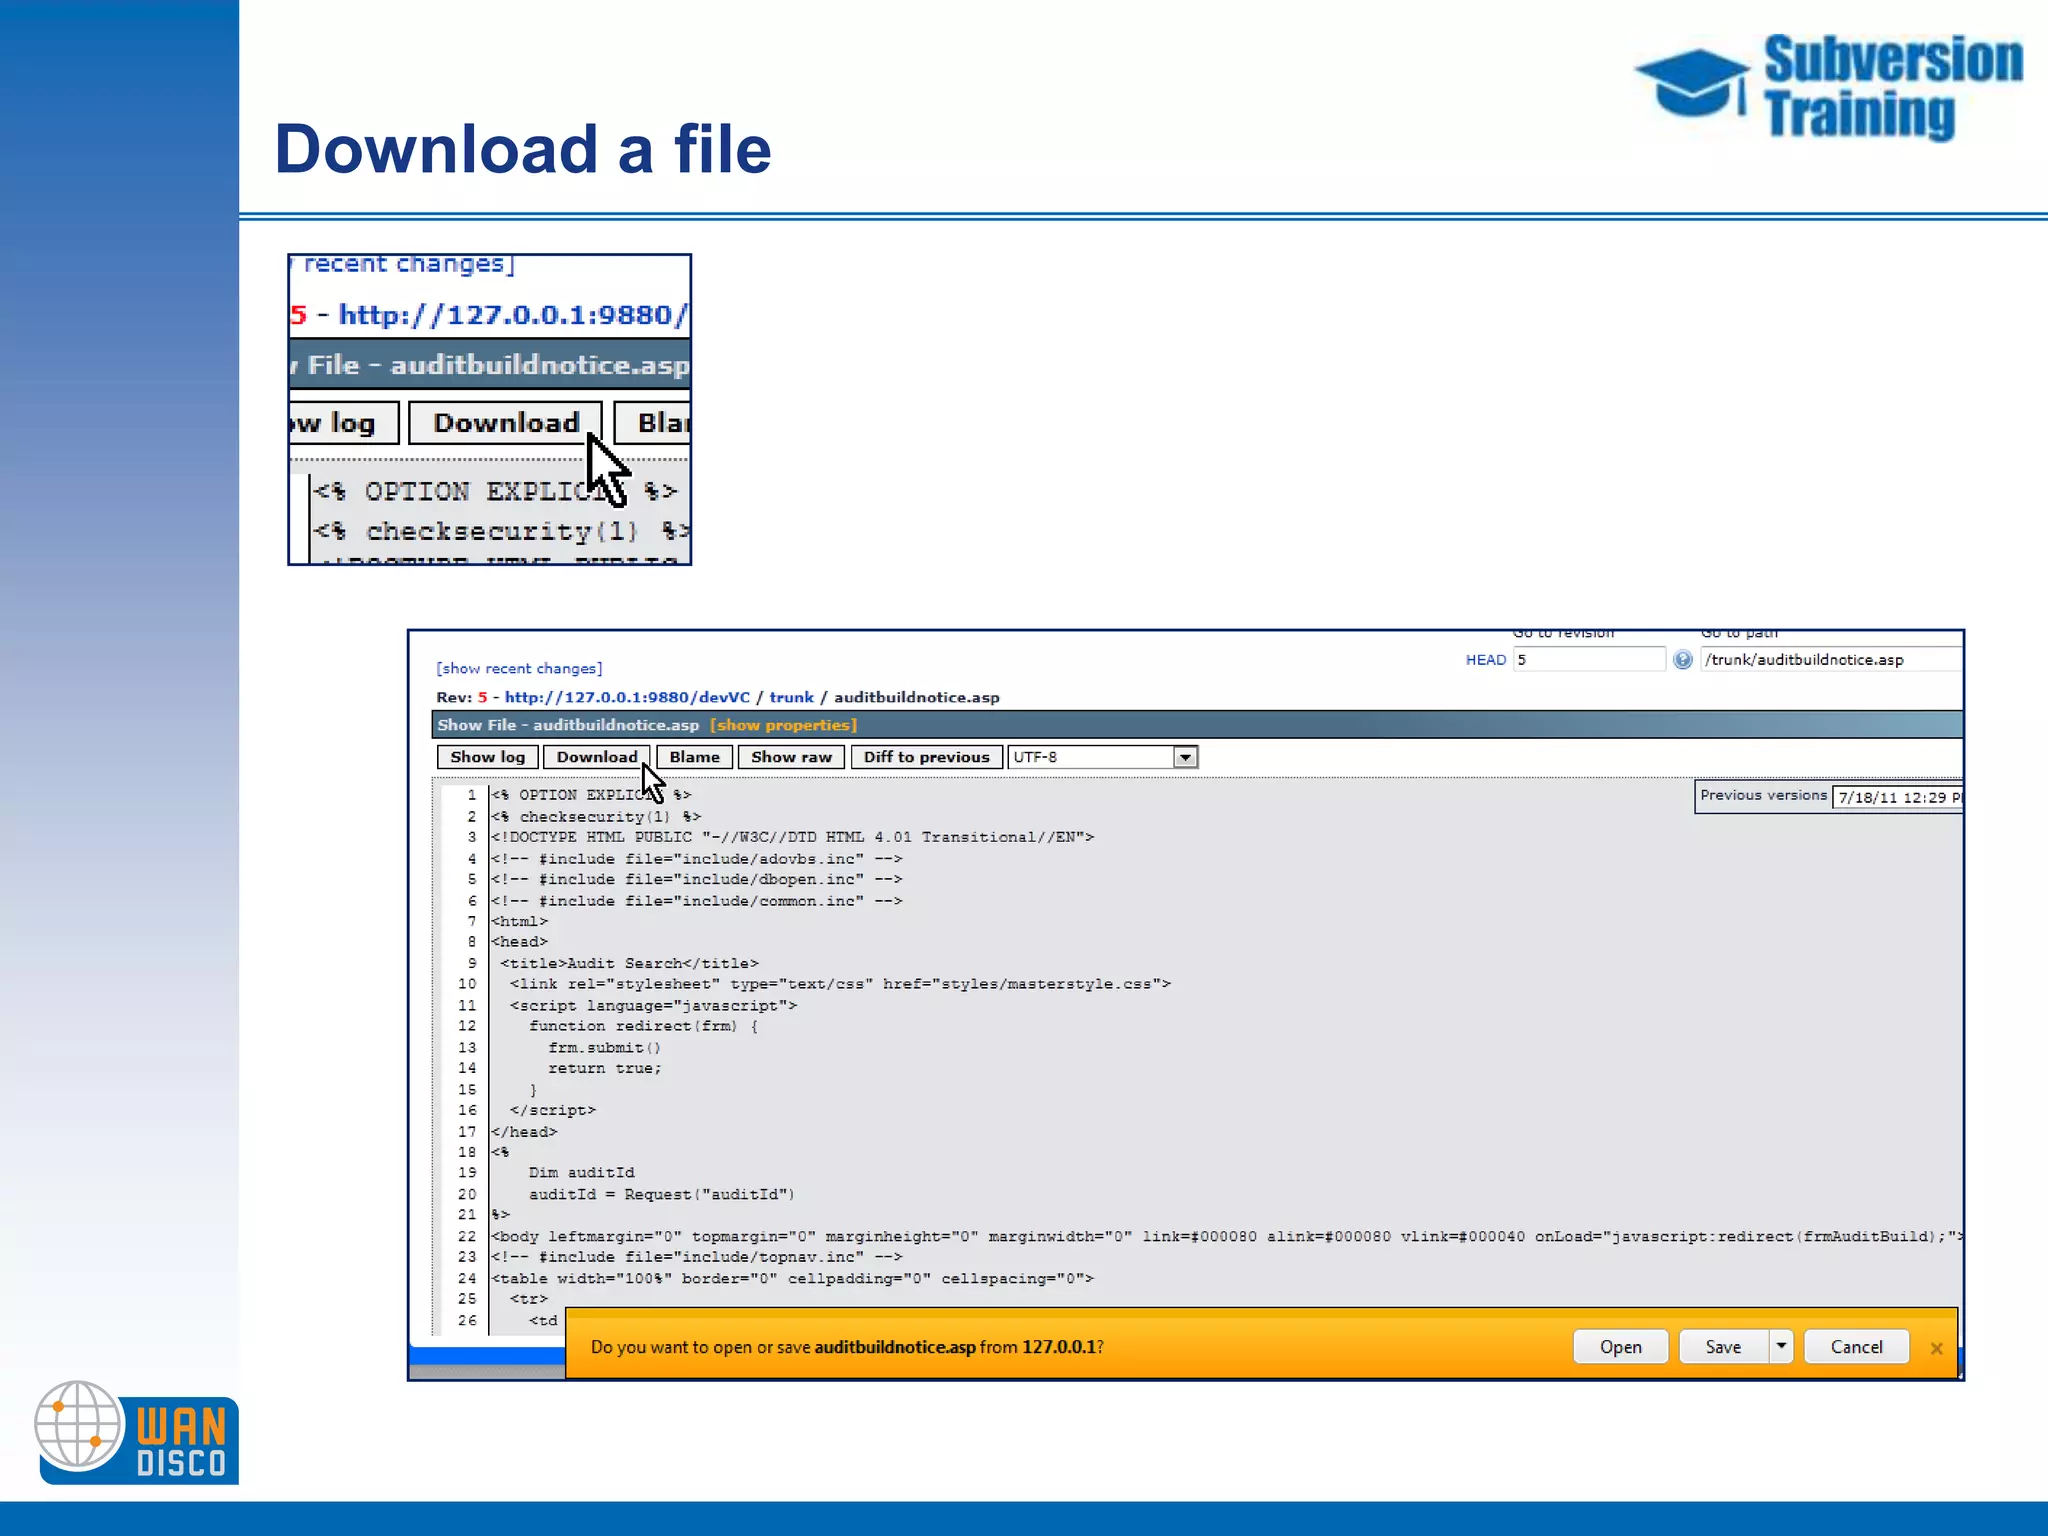Image resolution: width=2048 pixels, height=1536 pixels.
Task: Click Download button in main file toolbar
Action: (x=596, y=757)
